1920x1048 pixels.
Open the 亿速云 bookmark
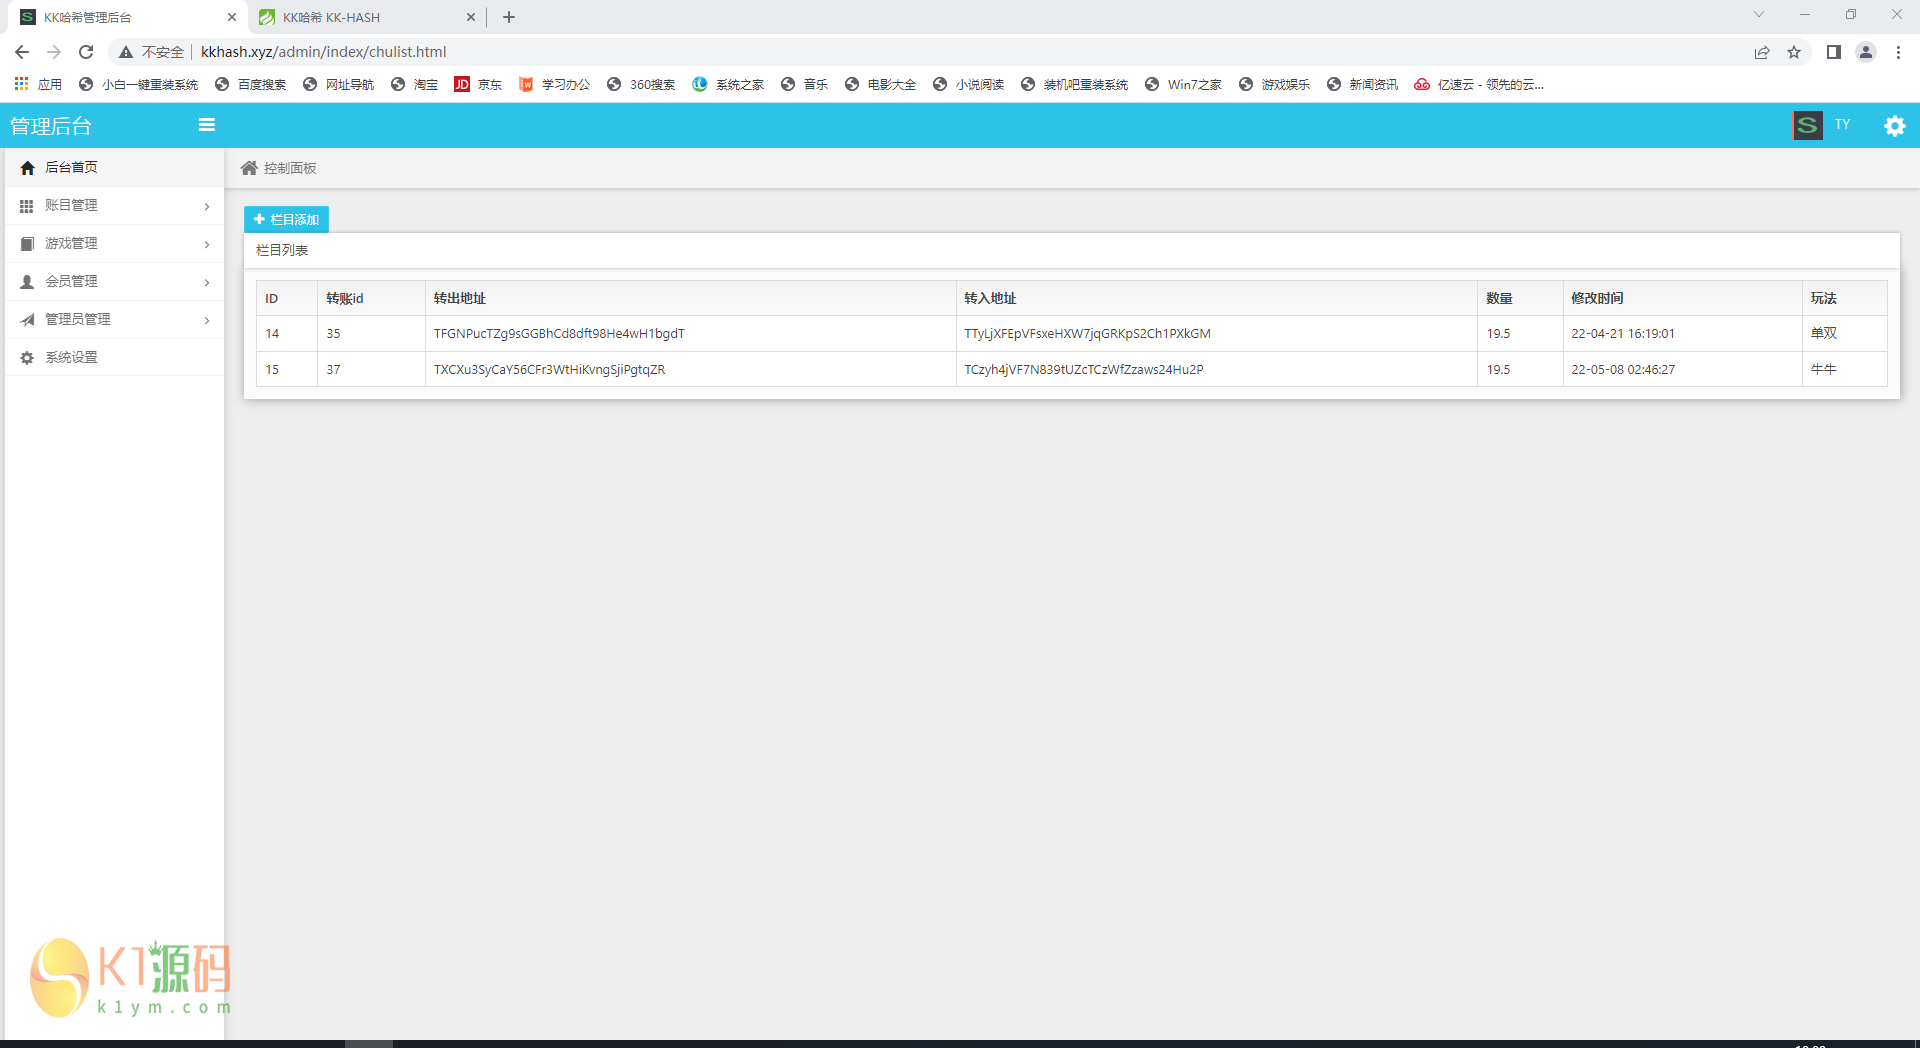(1479, 84)
